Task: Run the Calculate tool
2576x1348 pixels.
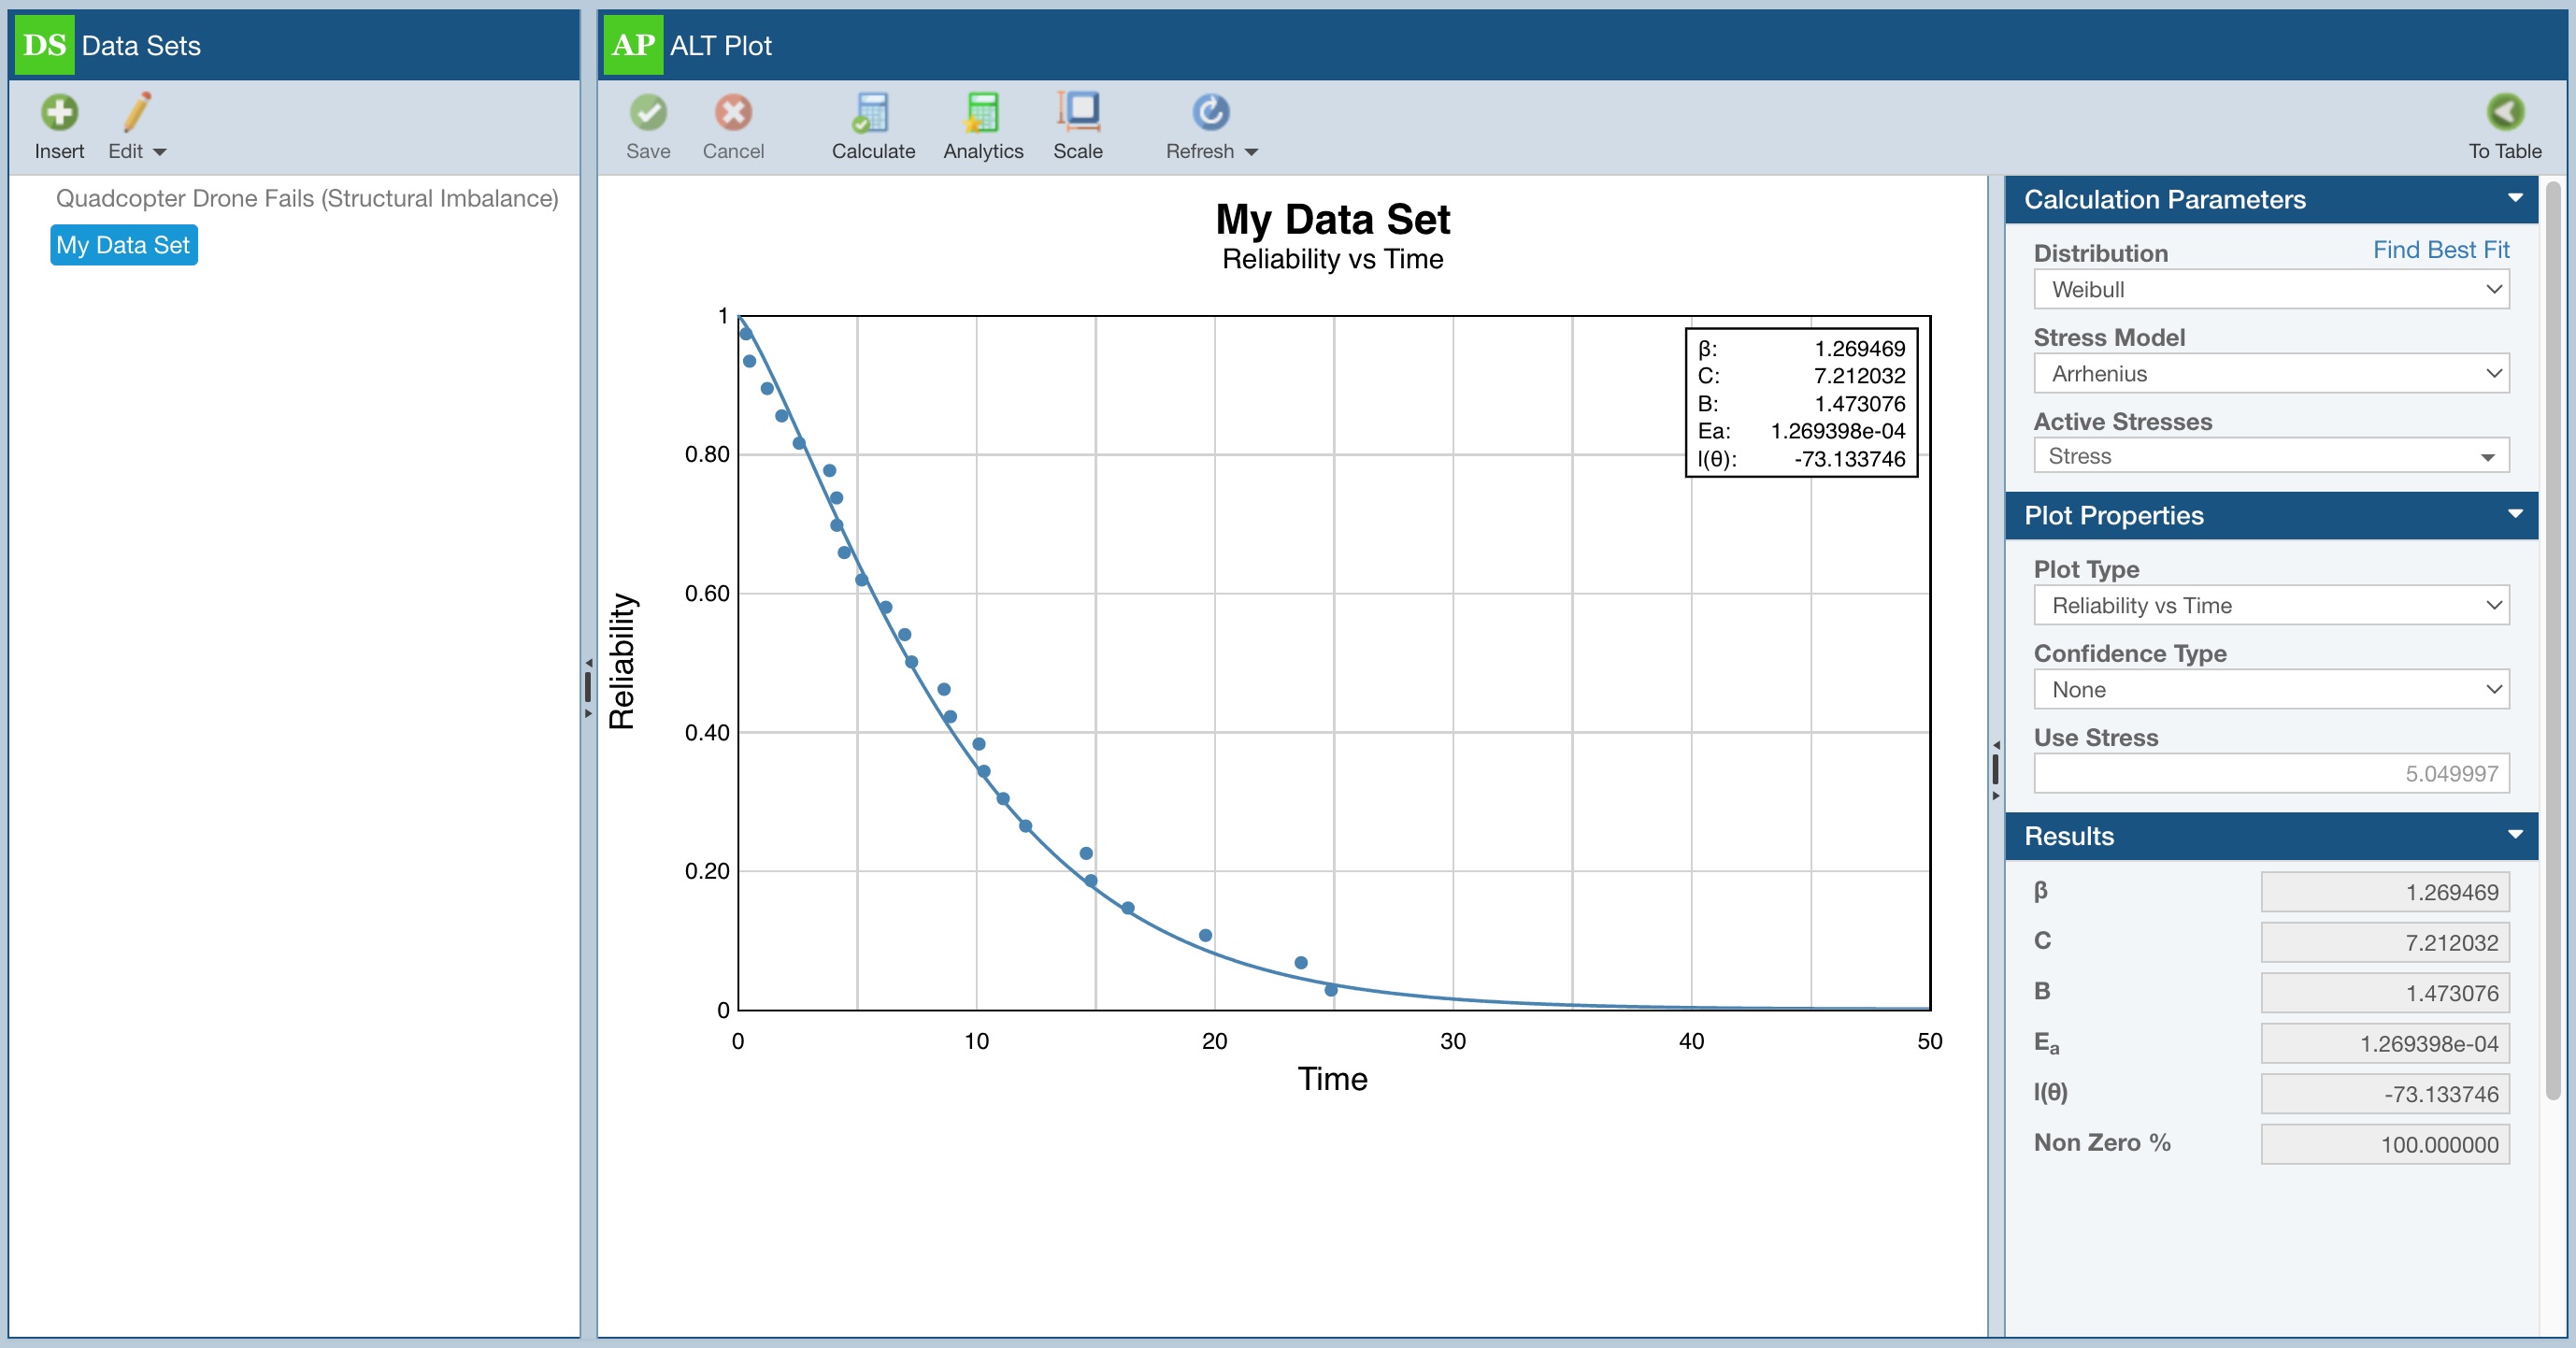Action: 872,114
